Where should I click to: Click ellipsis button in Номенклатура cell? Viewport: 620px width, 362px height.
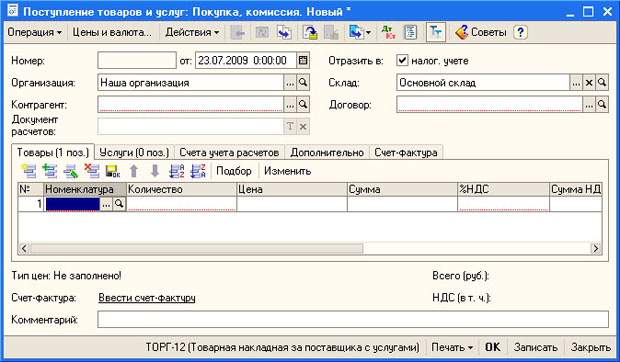106,204
